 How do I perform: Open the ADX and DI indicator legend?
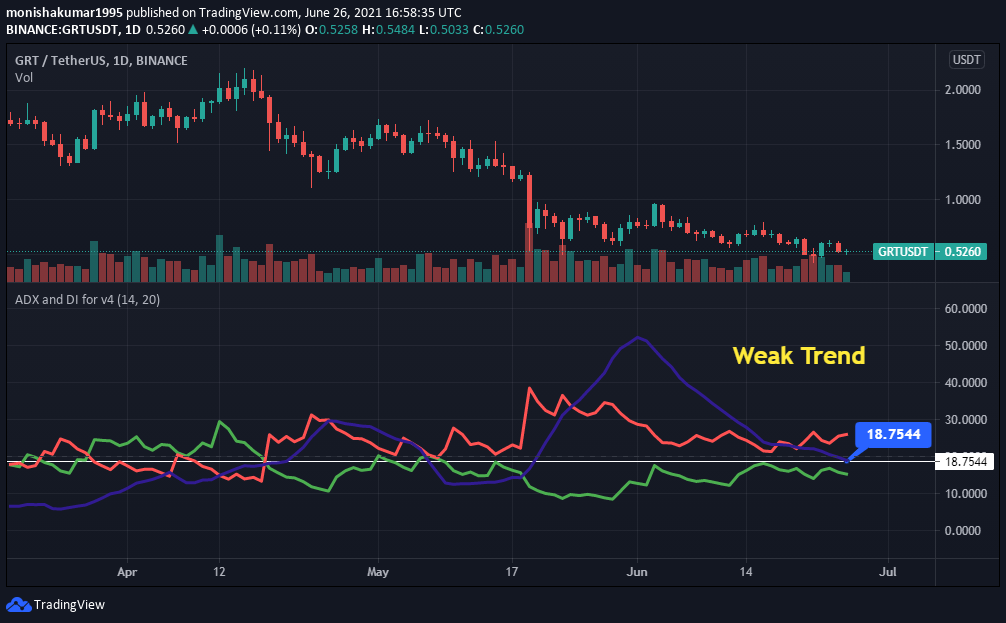[87, 300]
